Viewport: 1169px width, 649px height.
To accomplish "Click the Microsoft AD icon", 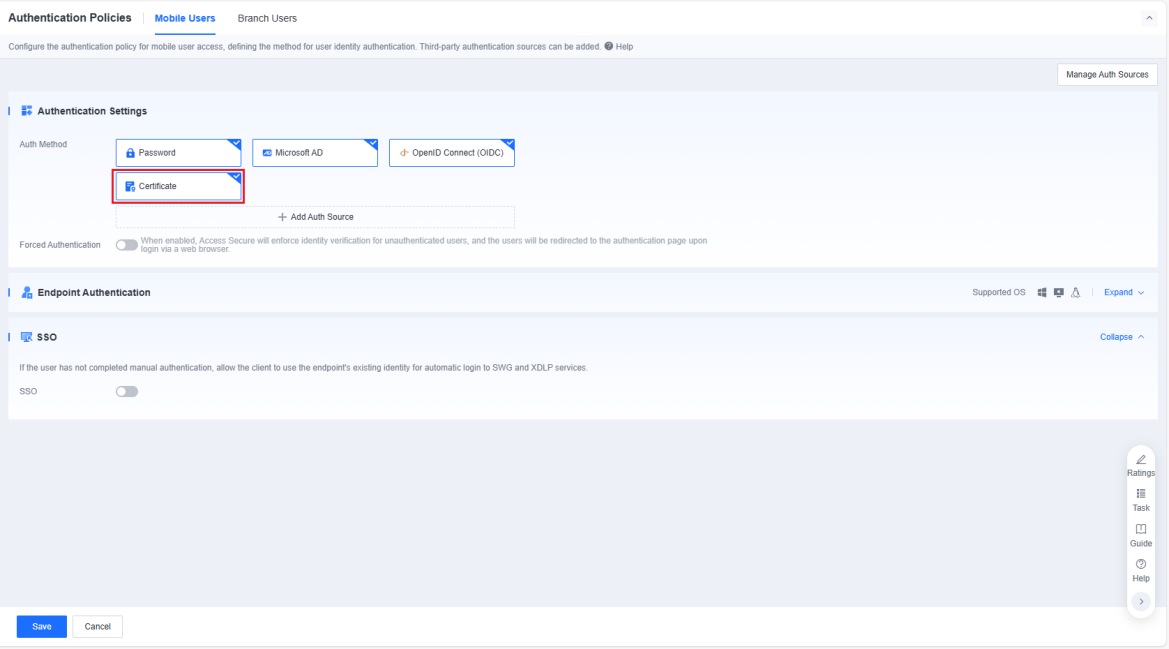I will tap(267, 153).
